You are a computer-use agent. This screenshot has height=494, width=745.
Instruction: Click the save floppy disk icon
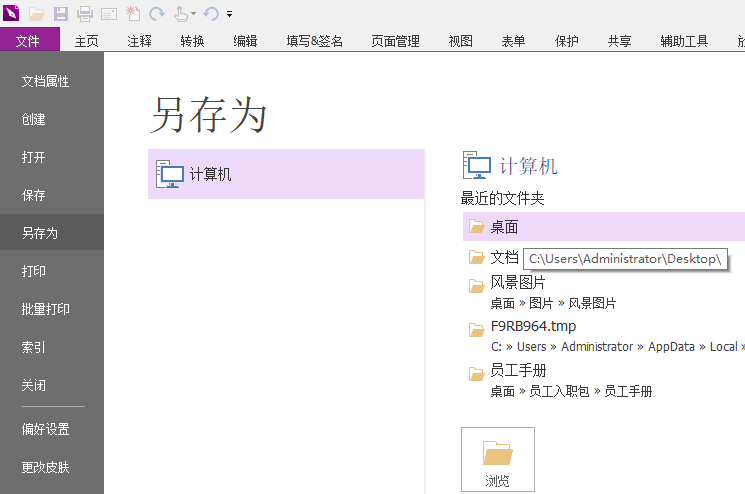click(61, 14)
